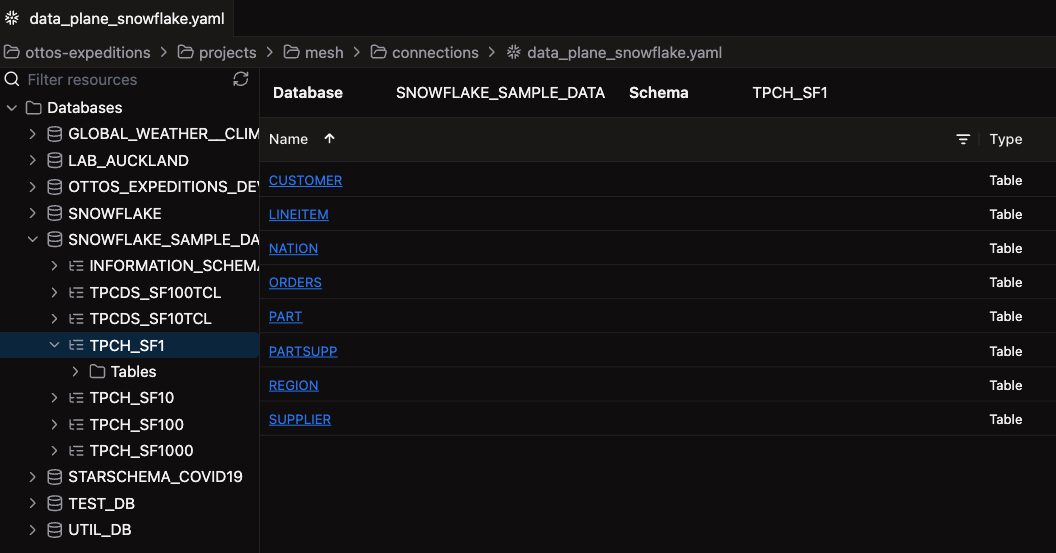Open the REGION table link
The height and width of the screenshot is (553, 1056).
coord(294,386)
